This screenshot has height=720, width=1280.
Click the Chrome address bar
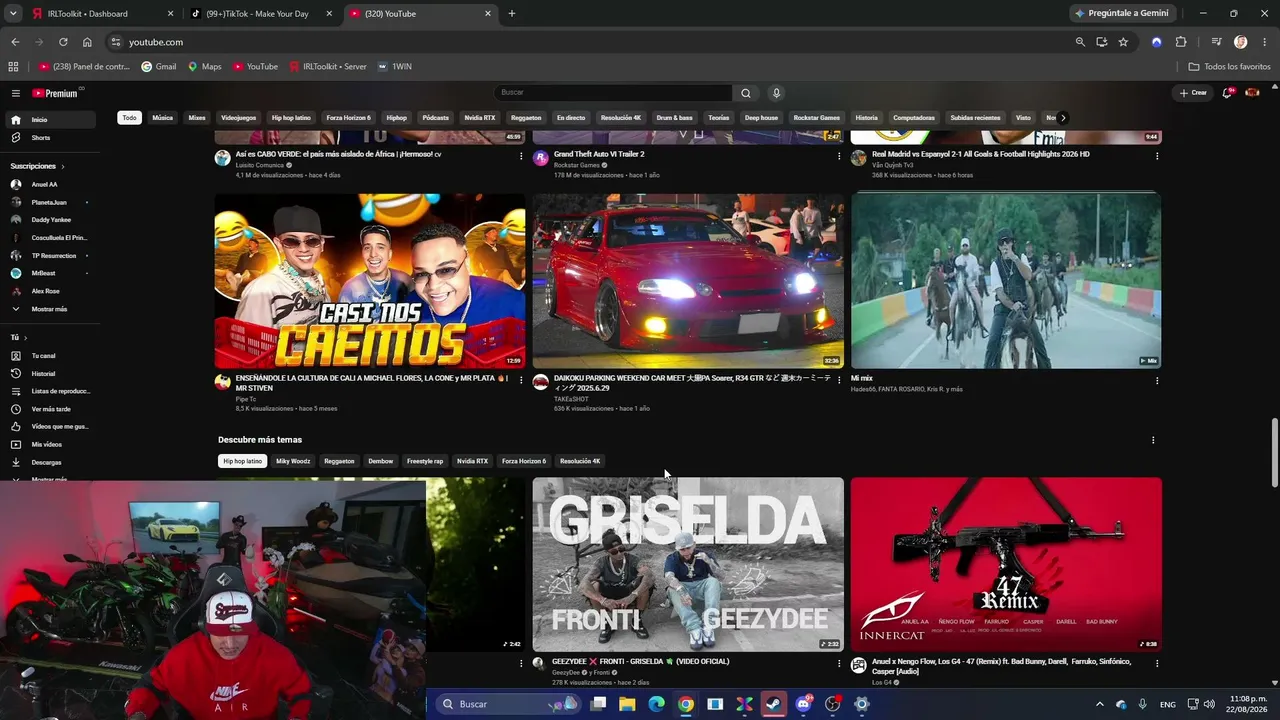point(590,42)
